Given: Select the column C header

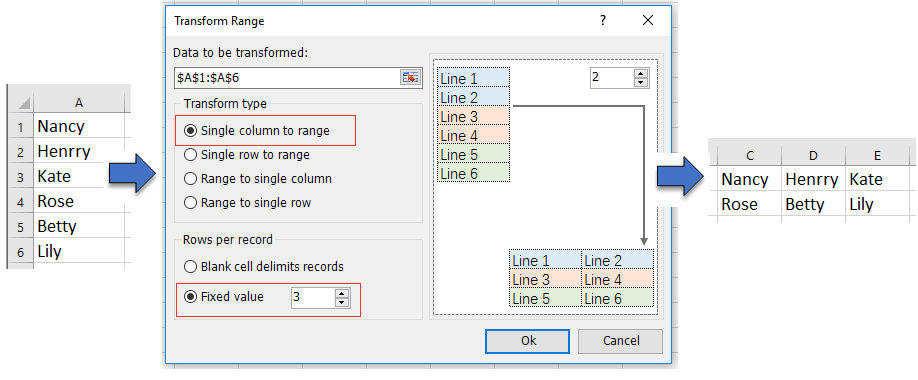Looking at the screenshot, I should tap(749, 156).
